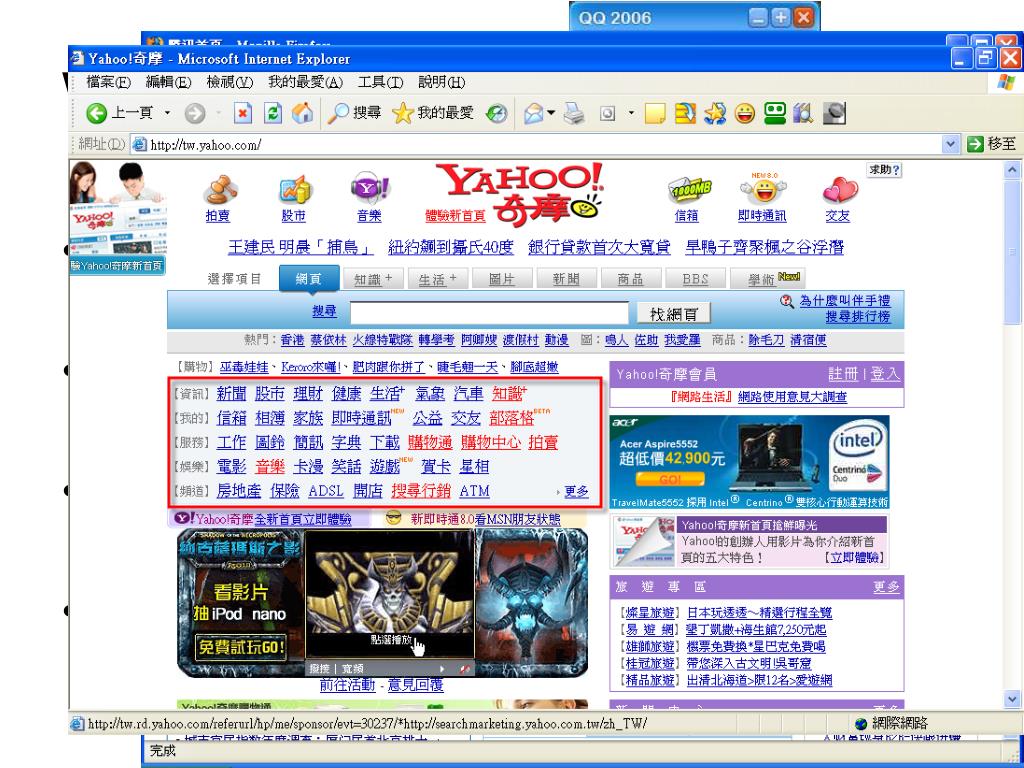Click the Refresh page icon
1024x768 pixels.
[272, 113]
